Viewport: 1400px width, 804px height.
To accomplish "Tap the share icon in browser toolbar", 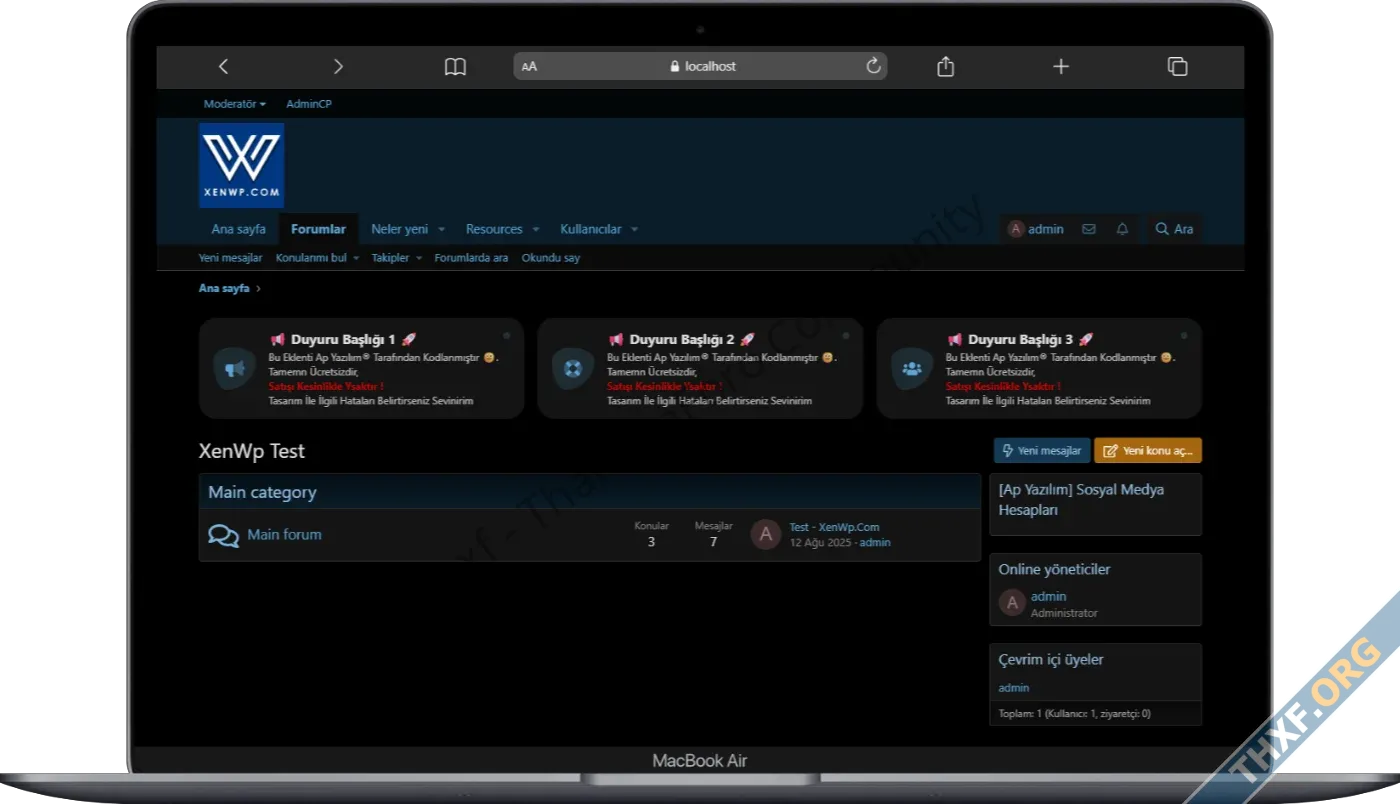I will 945,66.
